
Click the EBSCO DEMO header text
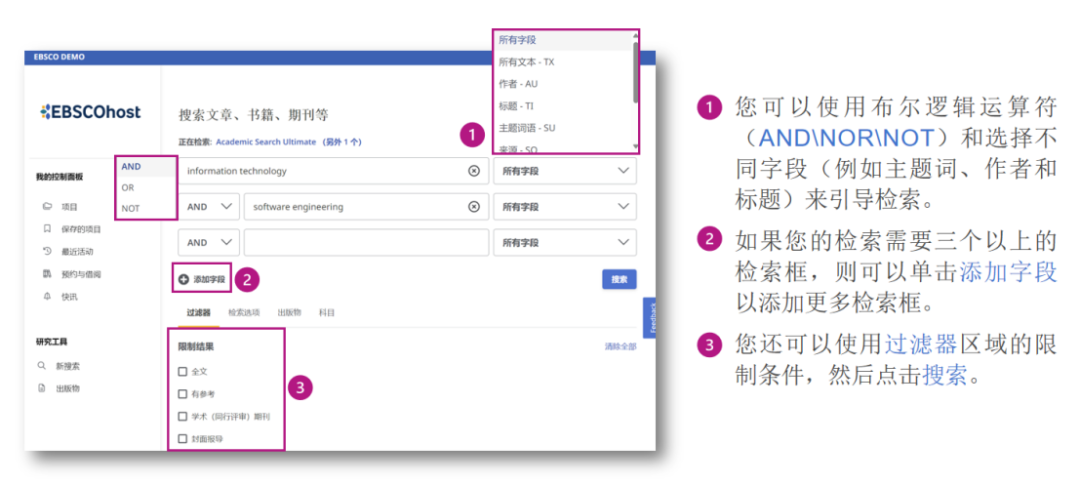click(x=59, y=57)
